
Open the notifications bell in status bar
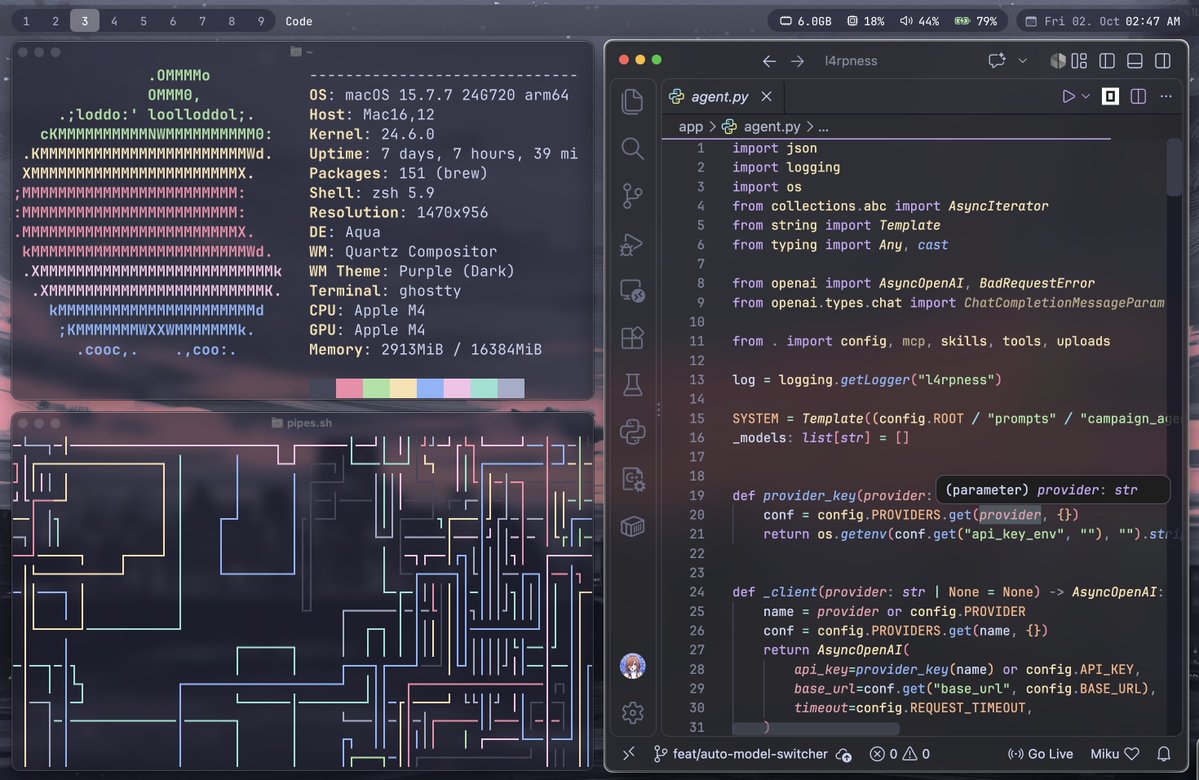point(1163,754)
